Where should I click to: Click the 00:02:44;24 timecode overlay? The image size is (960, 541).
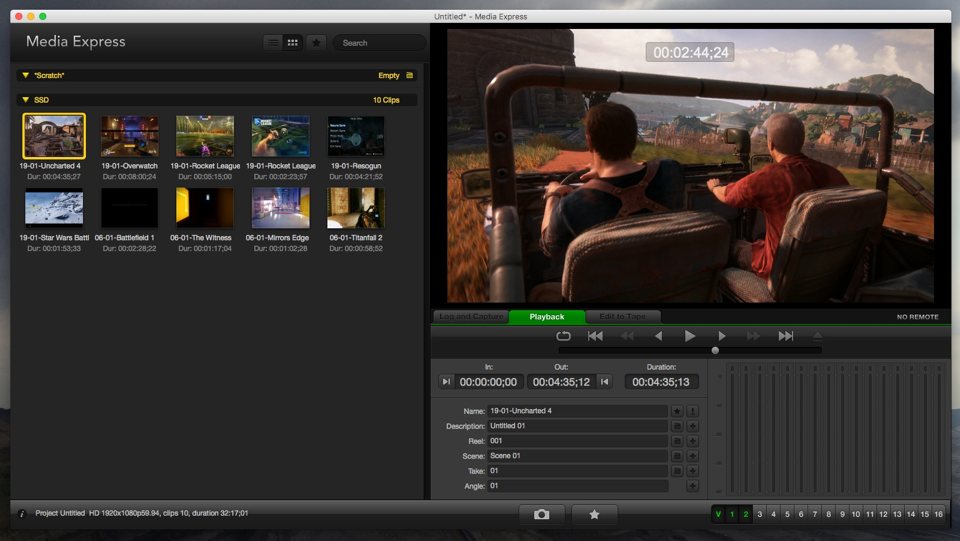pyautogui.click(x=690, y=53)
